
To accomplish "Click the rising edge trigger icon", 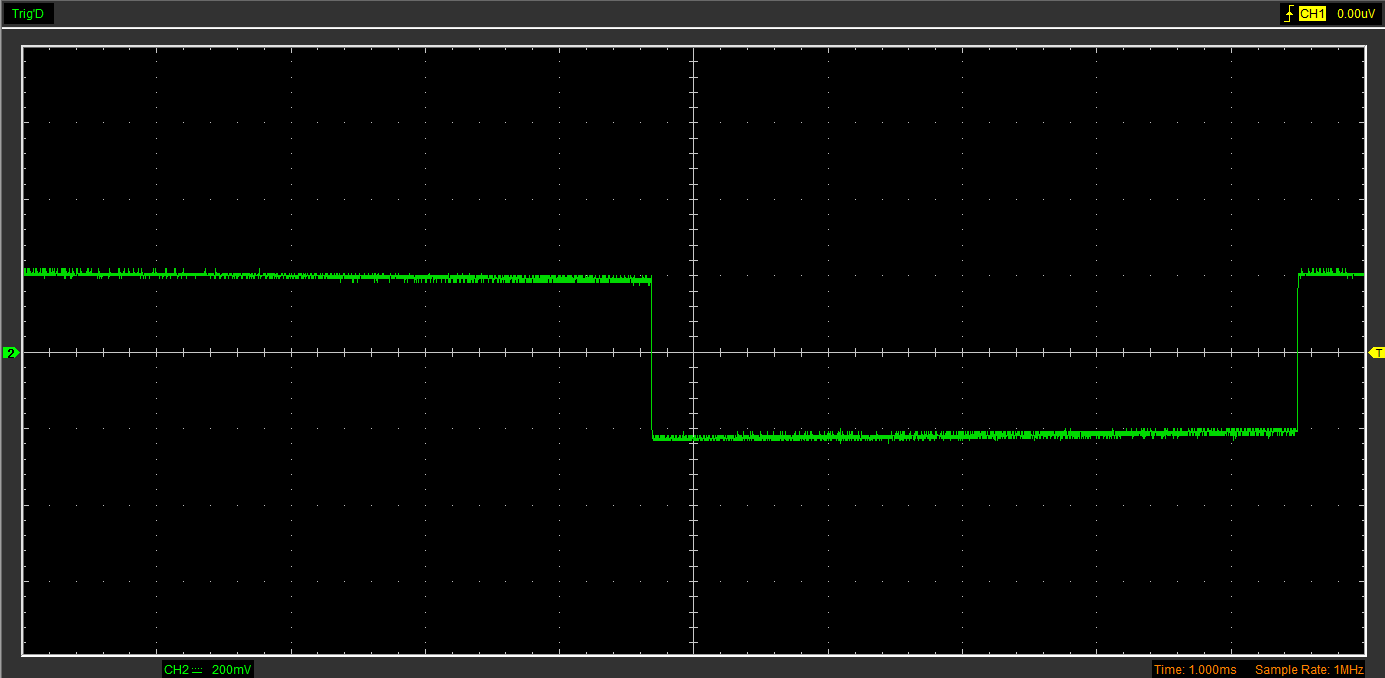I will [x=1289, y=14].
